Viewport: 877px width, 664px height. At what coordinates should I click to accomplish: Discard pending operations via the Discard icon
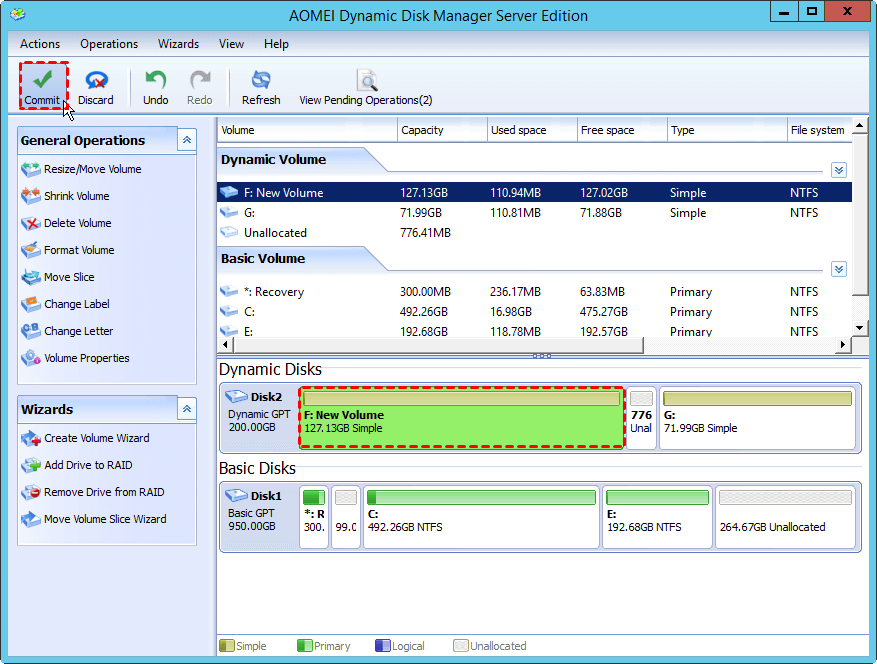[x=96, y=86]
